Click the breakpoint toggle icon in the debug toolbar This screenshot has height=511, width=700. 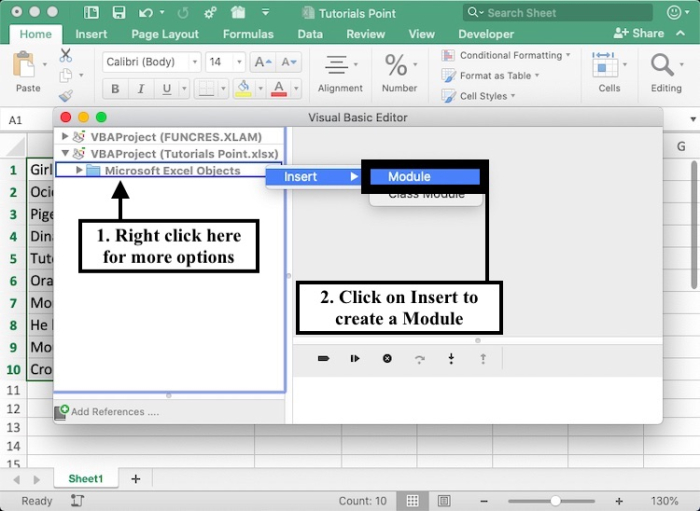pos(324,358)
